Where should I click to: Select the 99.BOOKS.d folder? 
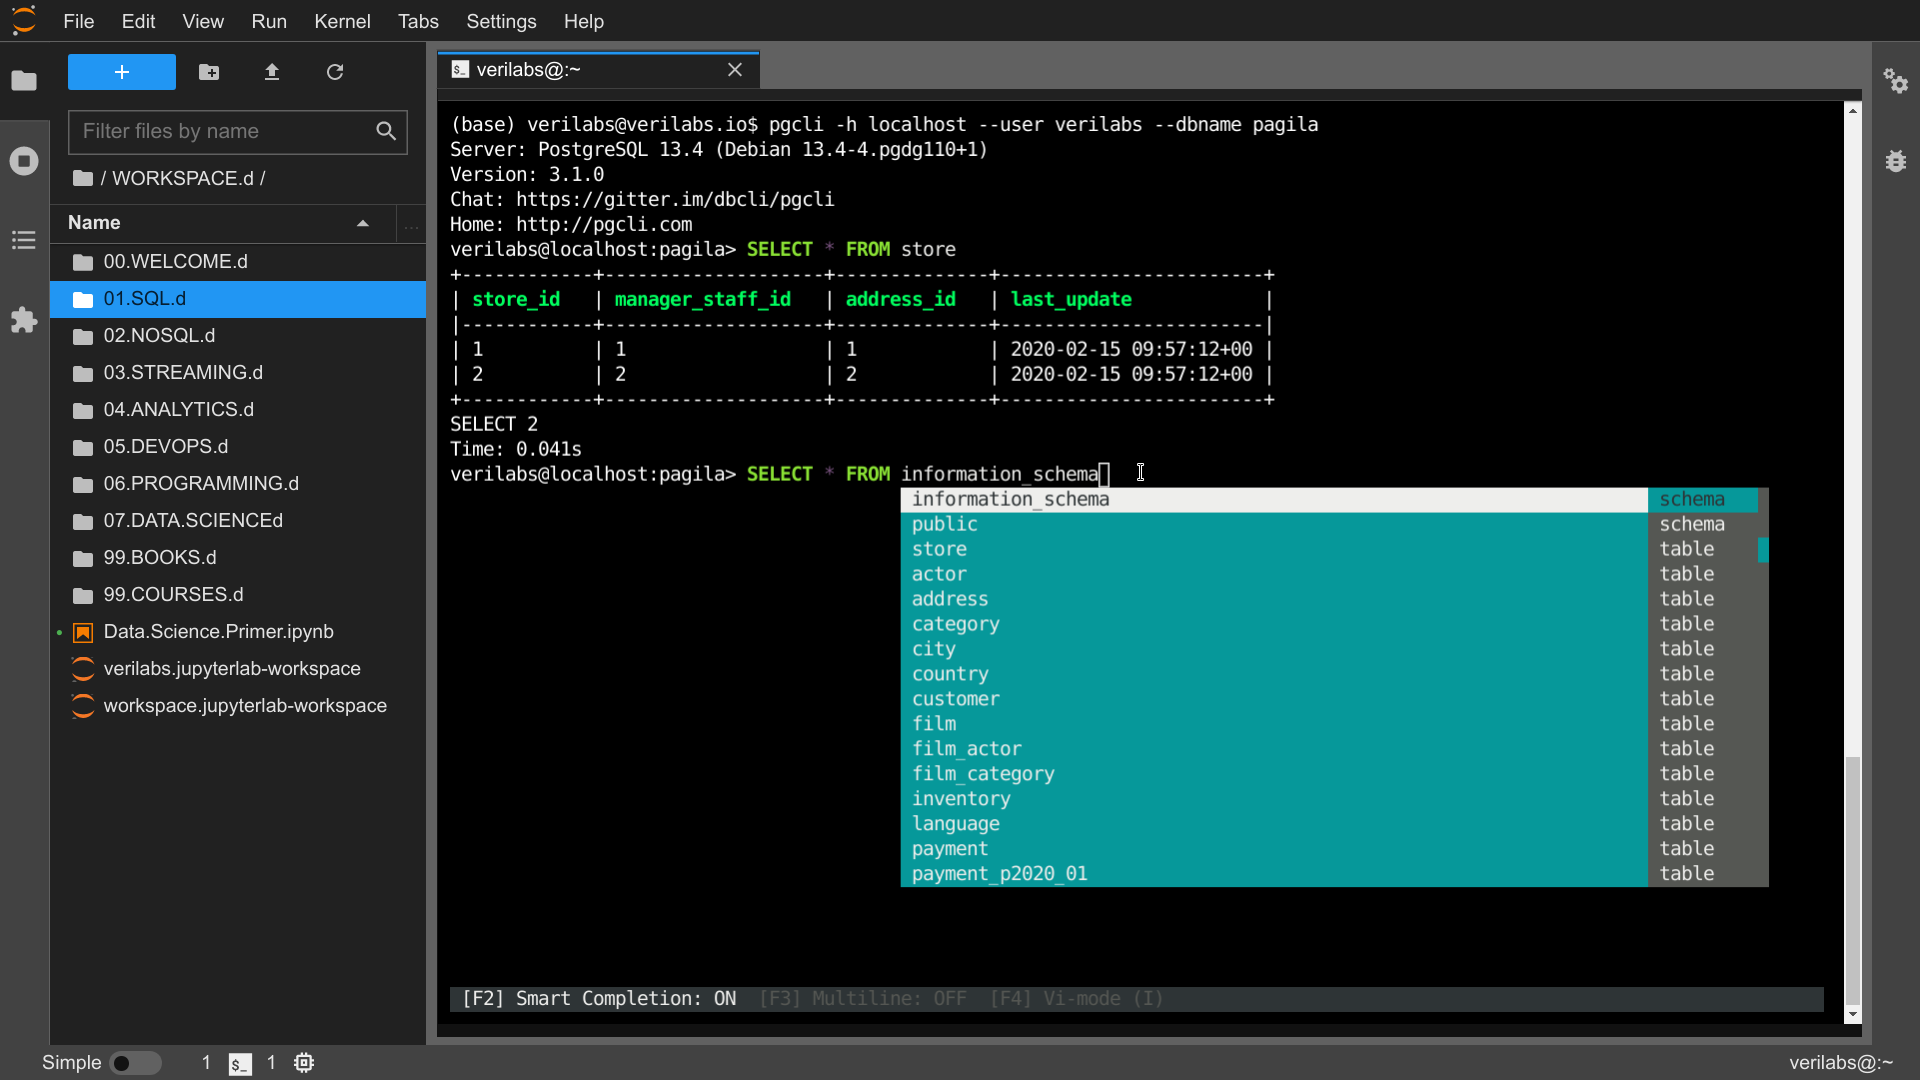(x=238, y=558)
